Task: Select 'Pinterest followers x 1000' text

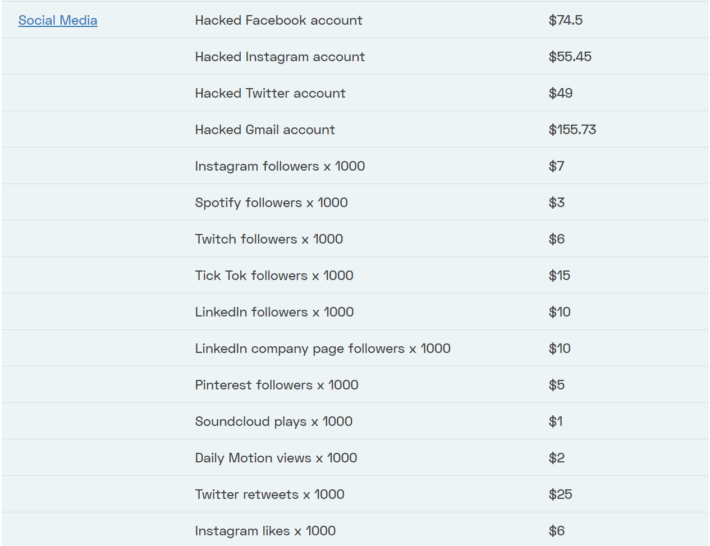Action: [x=277, y=385]
